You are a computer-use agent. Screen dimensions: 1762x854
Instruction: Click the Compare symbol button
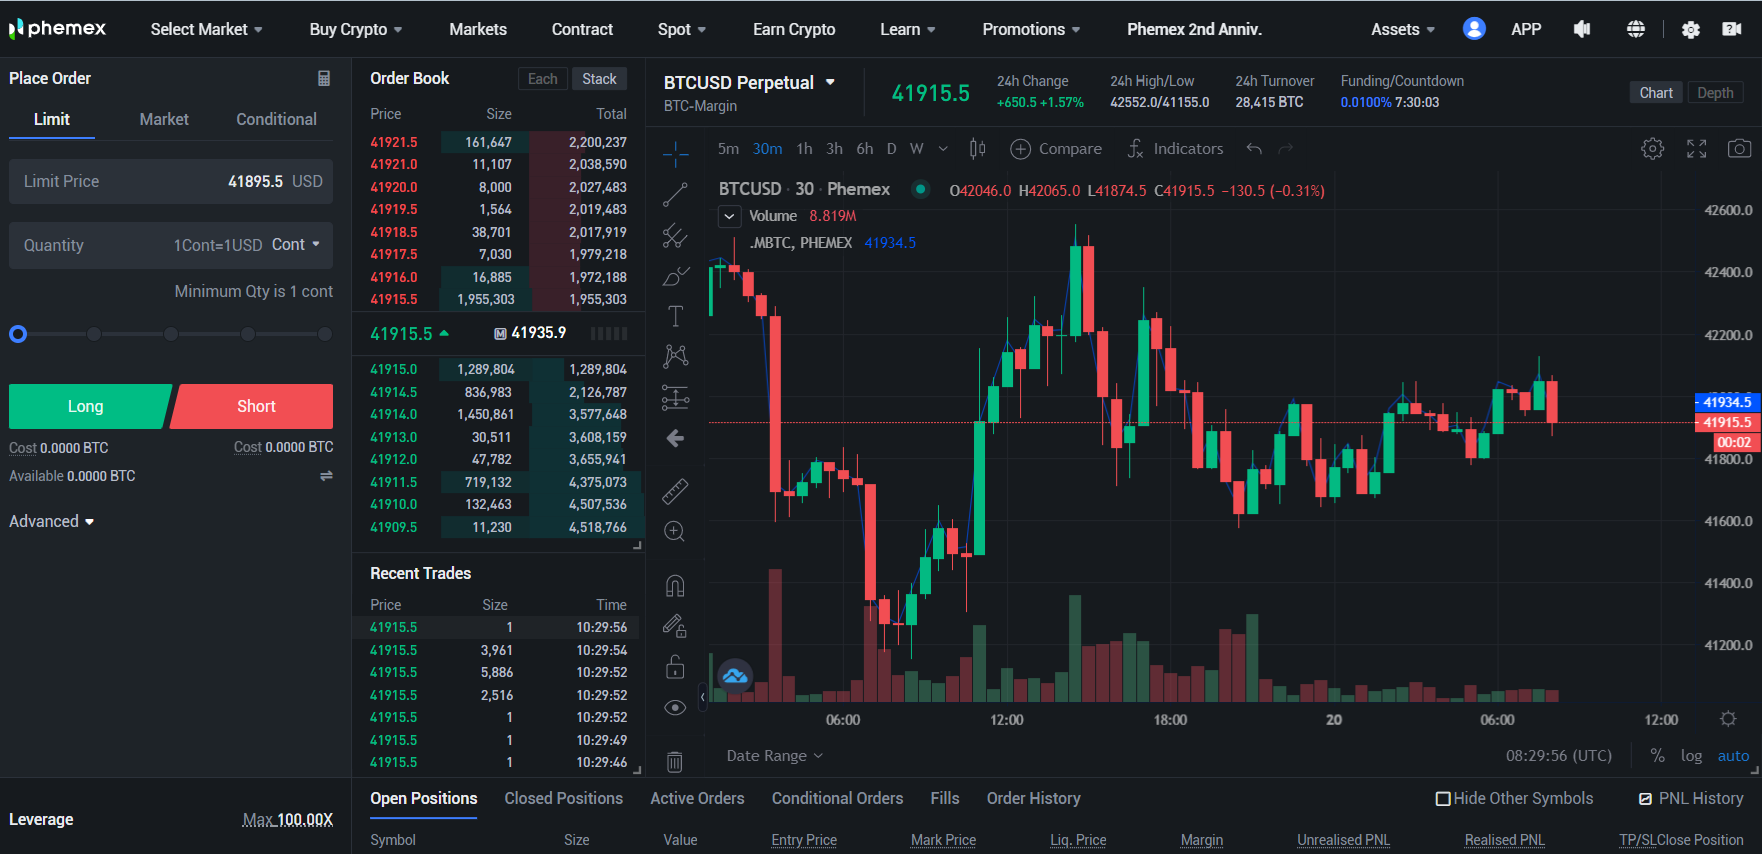tap(1056, 148)
